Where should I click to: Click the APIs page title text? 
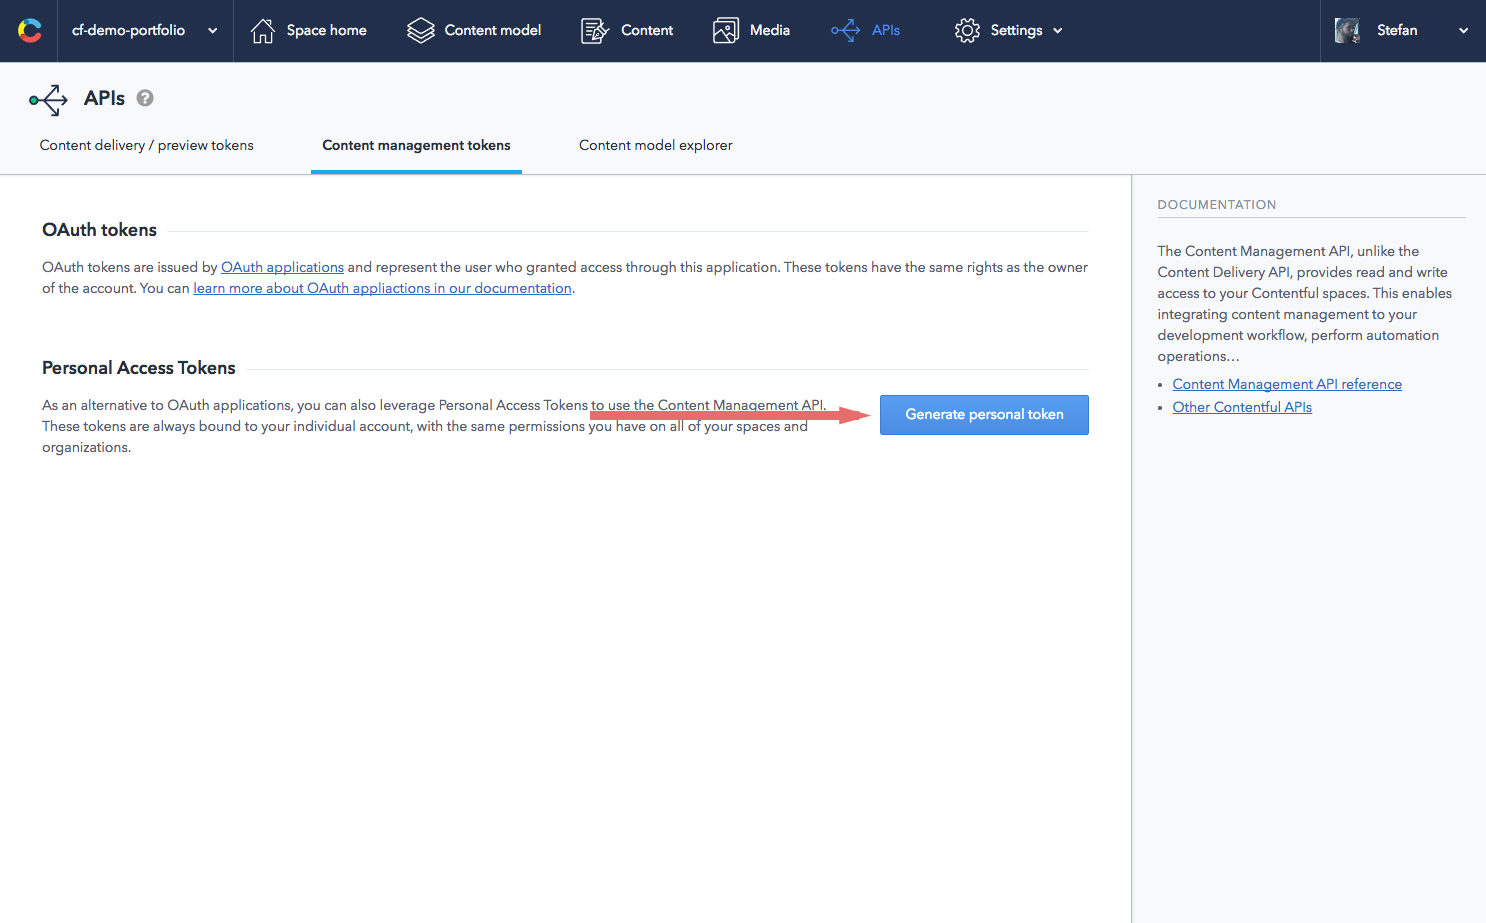click(x=104, y=98)
